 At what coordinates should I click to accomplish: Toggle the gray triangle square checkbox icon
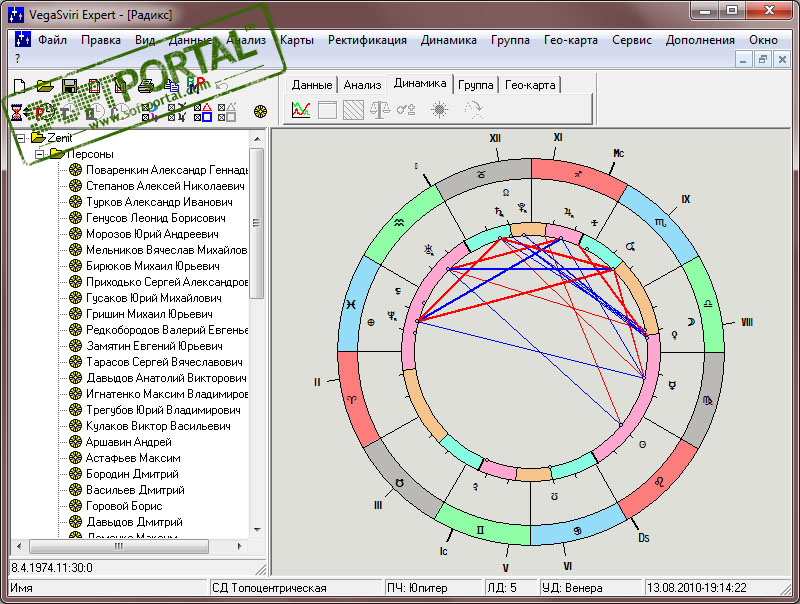click(228, 112)
